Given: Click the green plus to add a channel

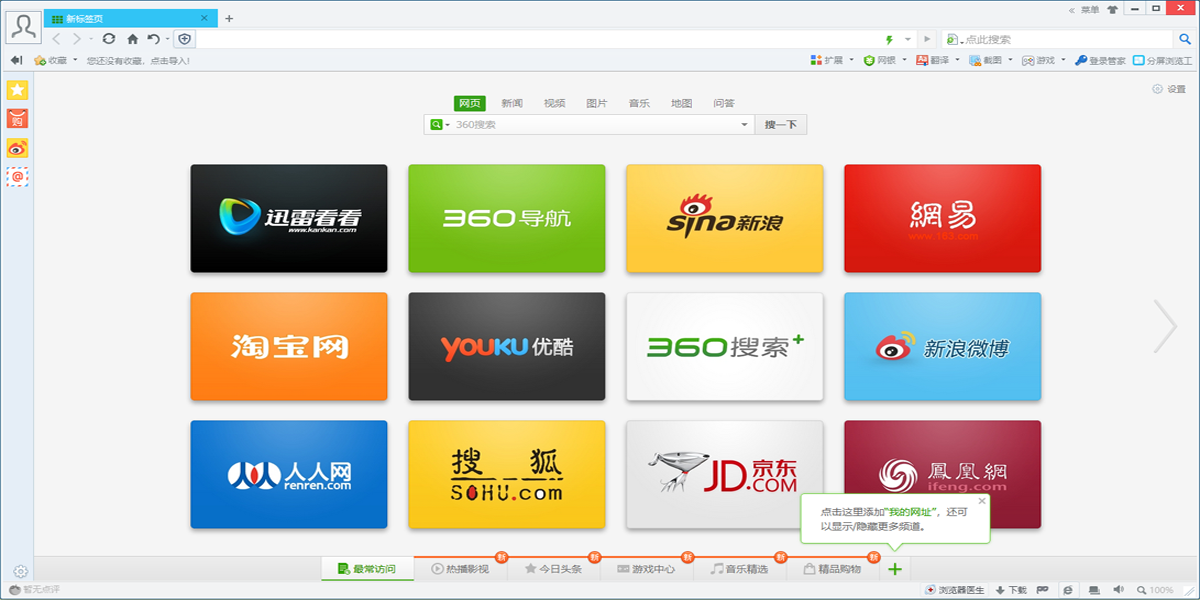Looking at the screenshot, I should coord(895,569).
